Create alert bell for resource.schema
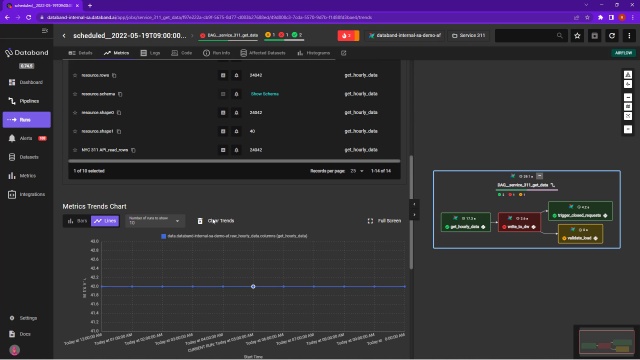The width and height of the screenshot is (640, 360). (236, 94)
